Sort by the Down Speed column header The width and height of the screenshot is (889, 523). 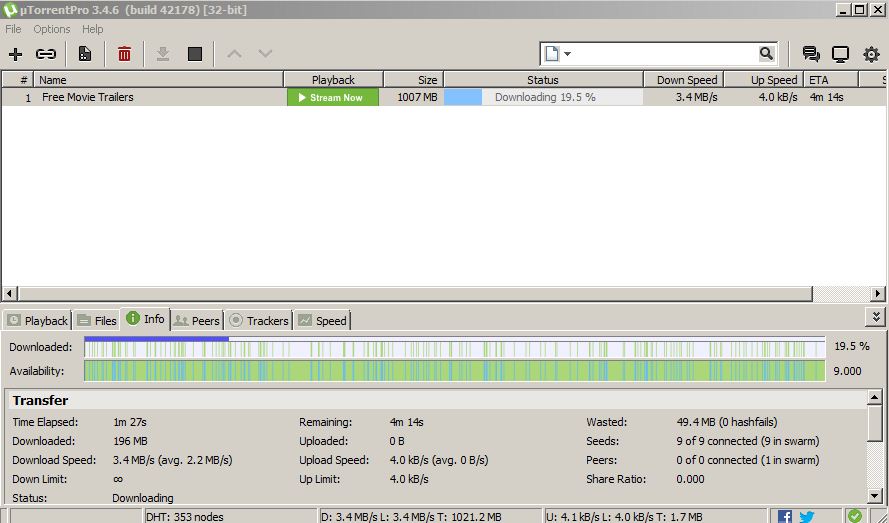pos(684,79)
